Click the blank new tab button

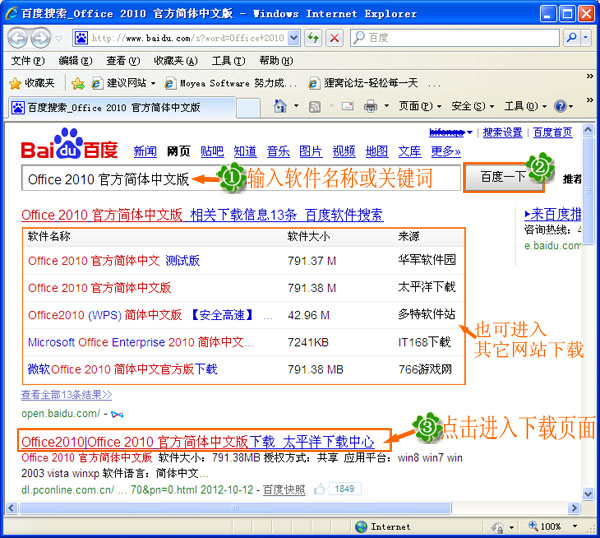point(248,108)
